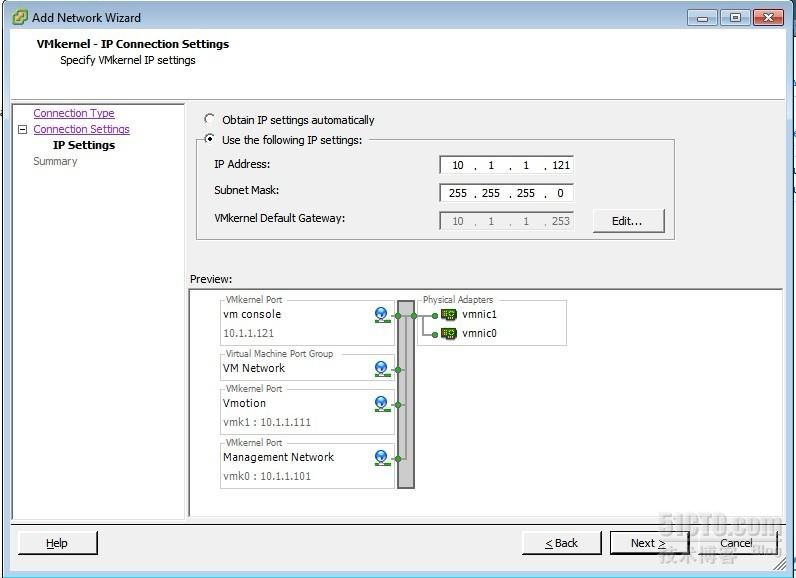Click the vmnic0 adapter card icon
Viewport: 796px width, 578px height.
click(449, 333)
